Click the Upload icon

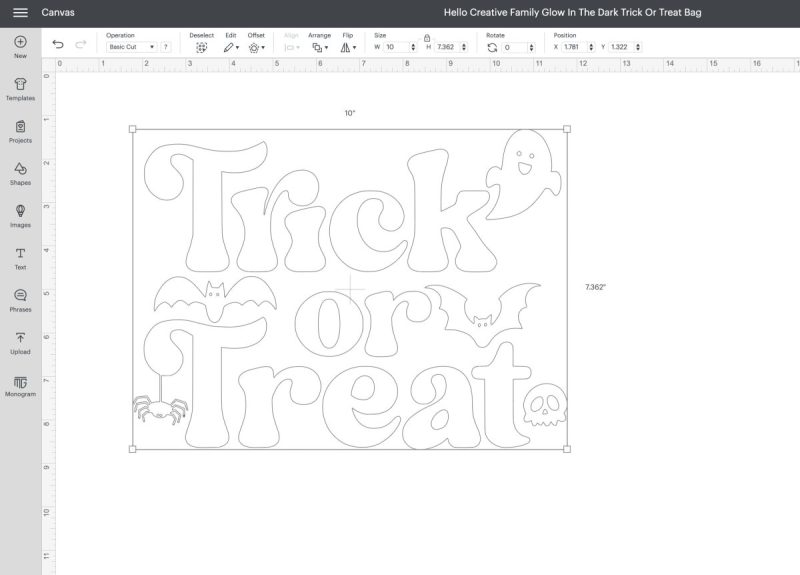[x=20, y=343]
